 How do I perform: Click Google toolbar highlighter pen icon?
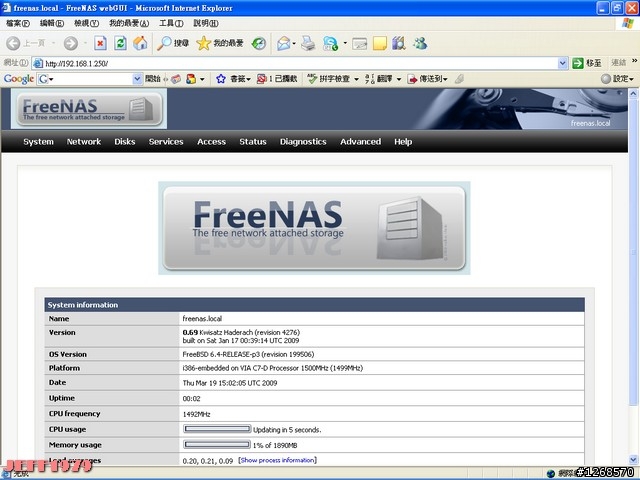(x=460, y=79)
